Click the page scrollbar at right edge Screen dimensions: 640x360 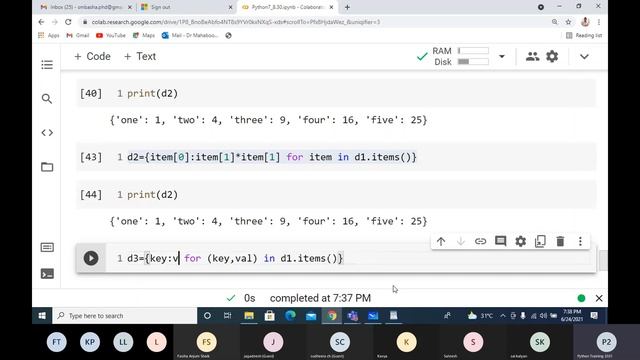pyautogui.click(x=603, y=260)
